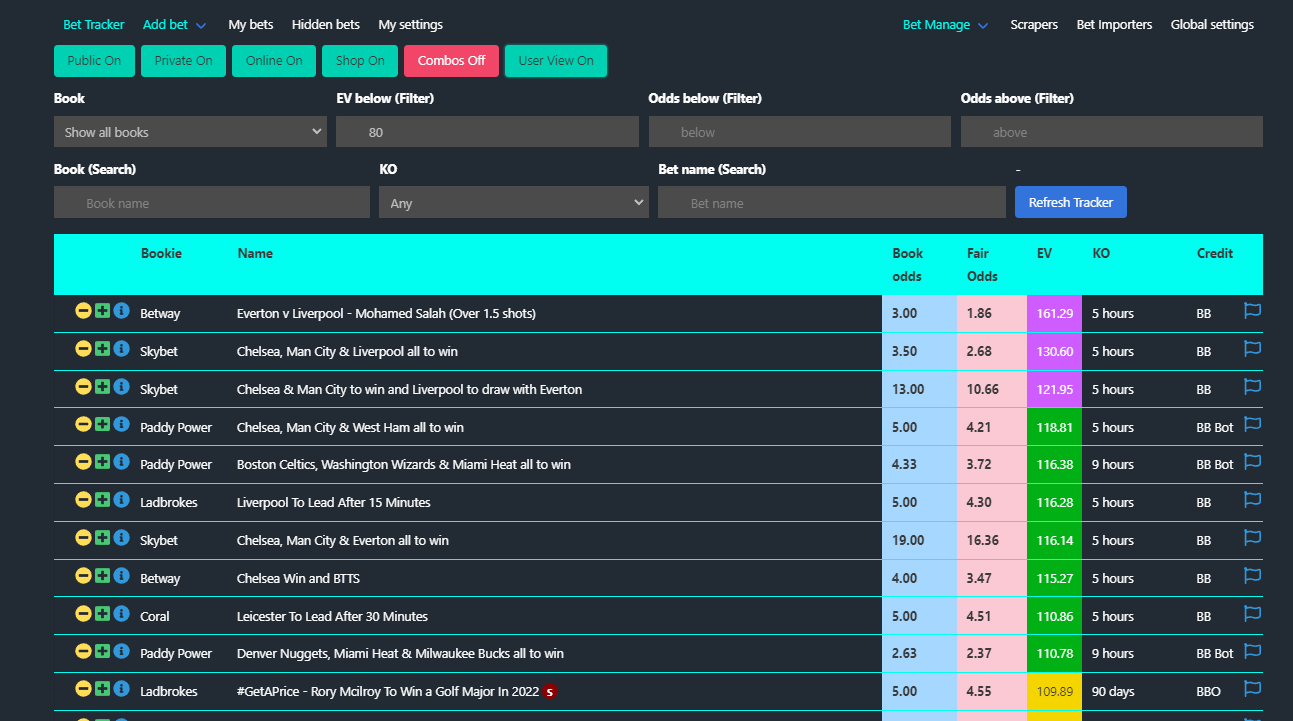Screen dimensions: 1293x721
Task: Go to Global settings
Action: (1211, 24)
